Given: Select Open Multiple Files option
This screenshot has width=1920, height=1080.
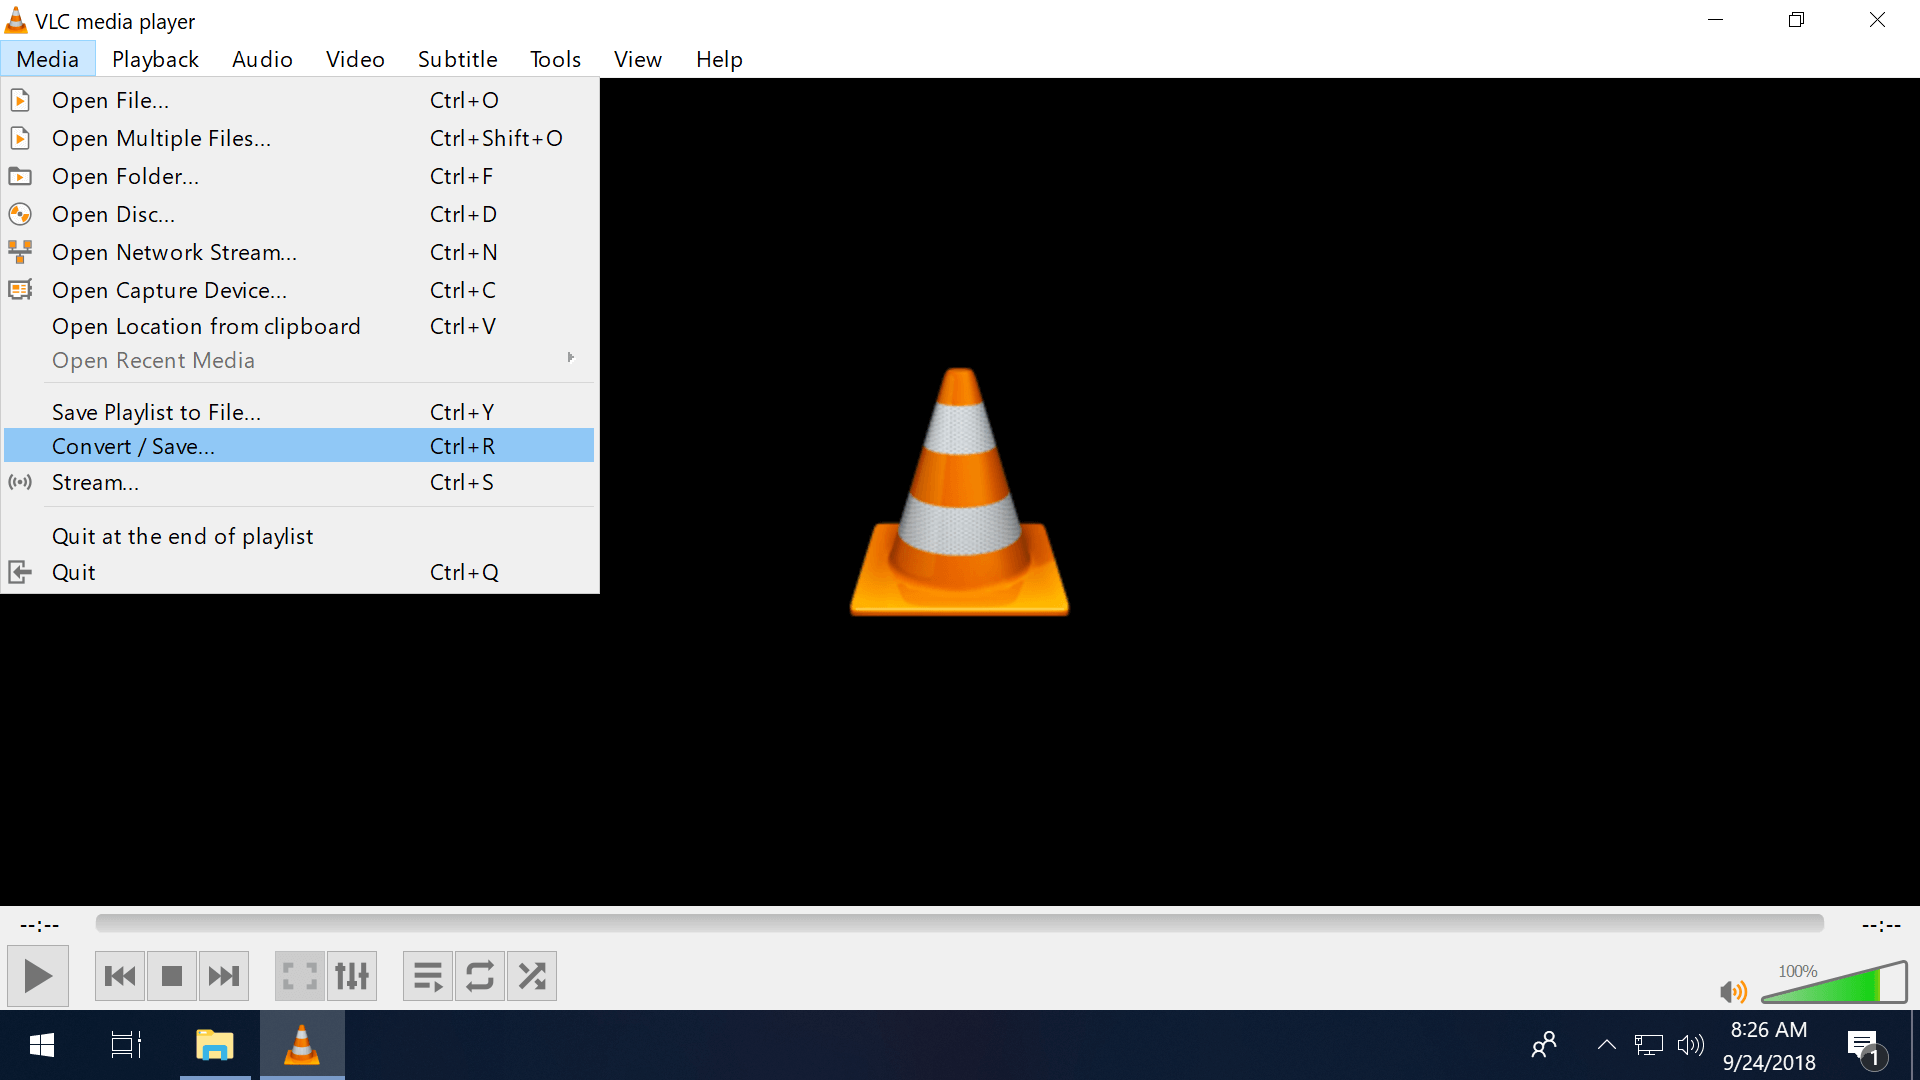Looking at the screenshot, I should click(x=161, y=138).
